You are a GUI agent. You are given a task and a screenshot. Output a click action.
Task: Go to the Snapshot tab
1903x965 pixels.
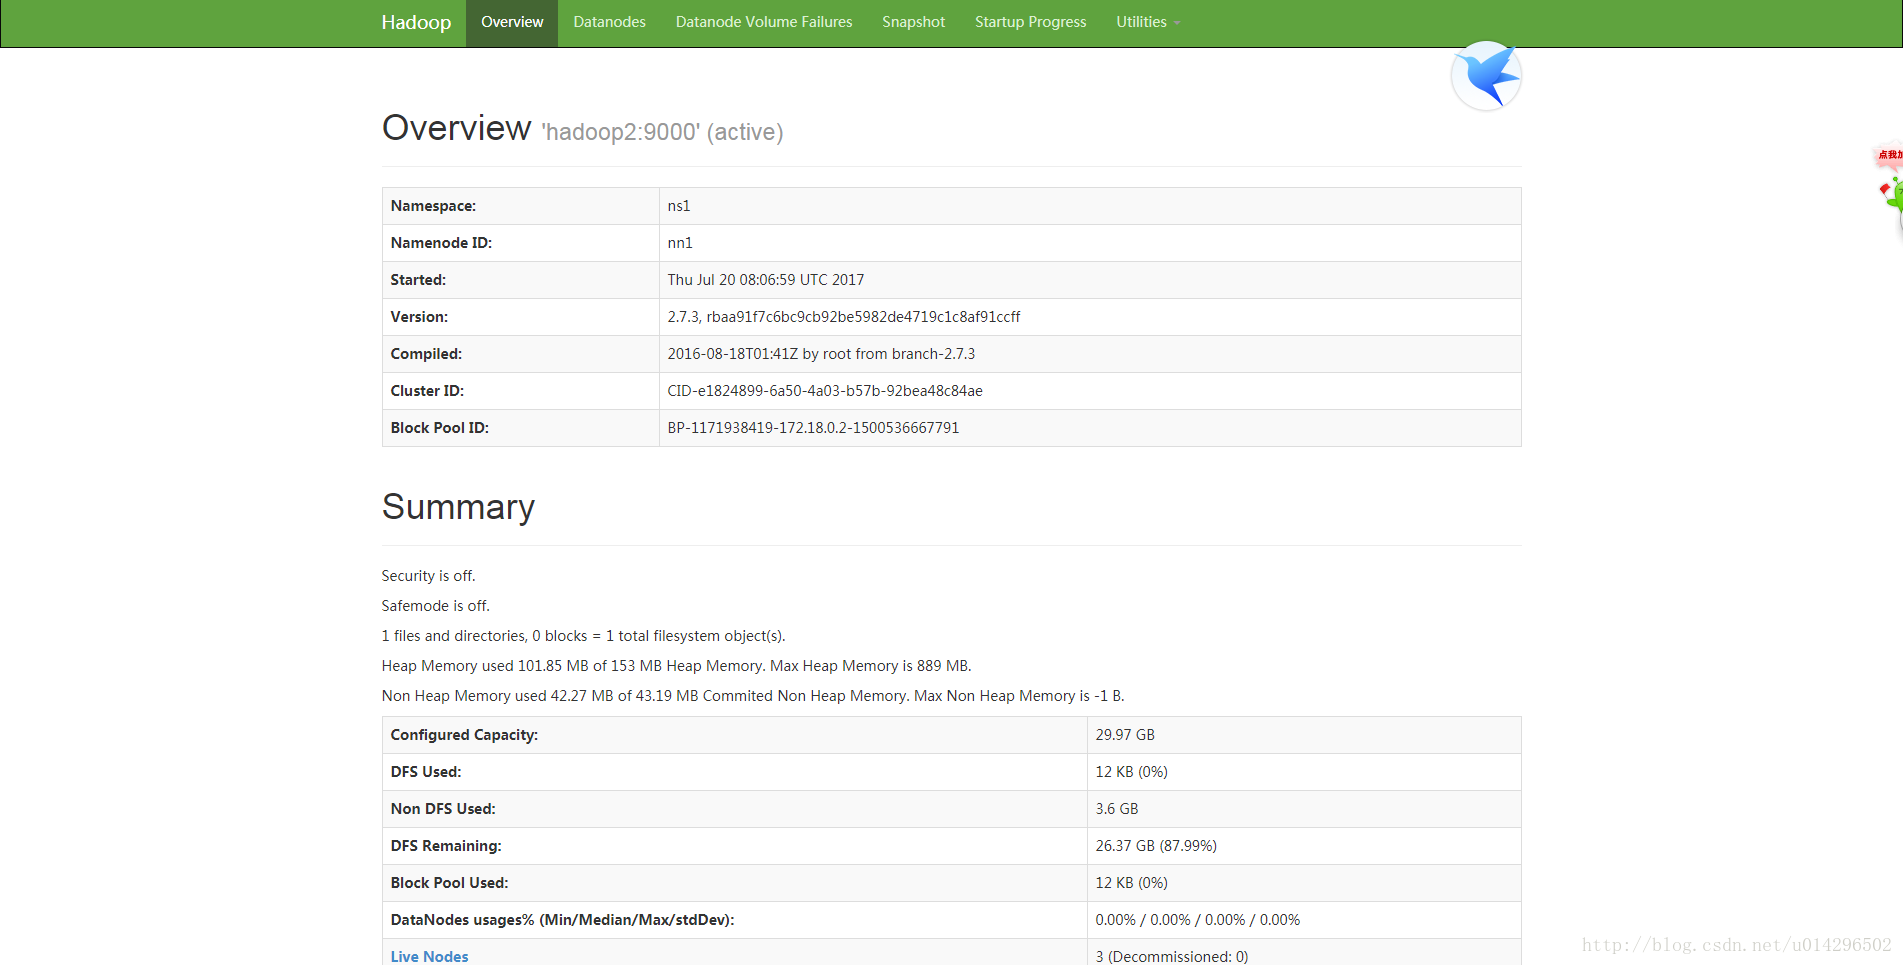[913, 22]
